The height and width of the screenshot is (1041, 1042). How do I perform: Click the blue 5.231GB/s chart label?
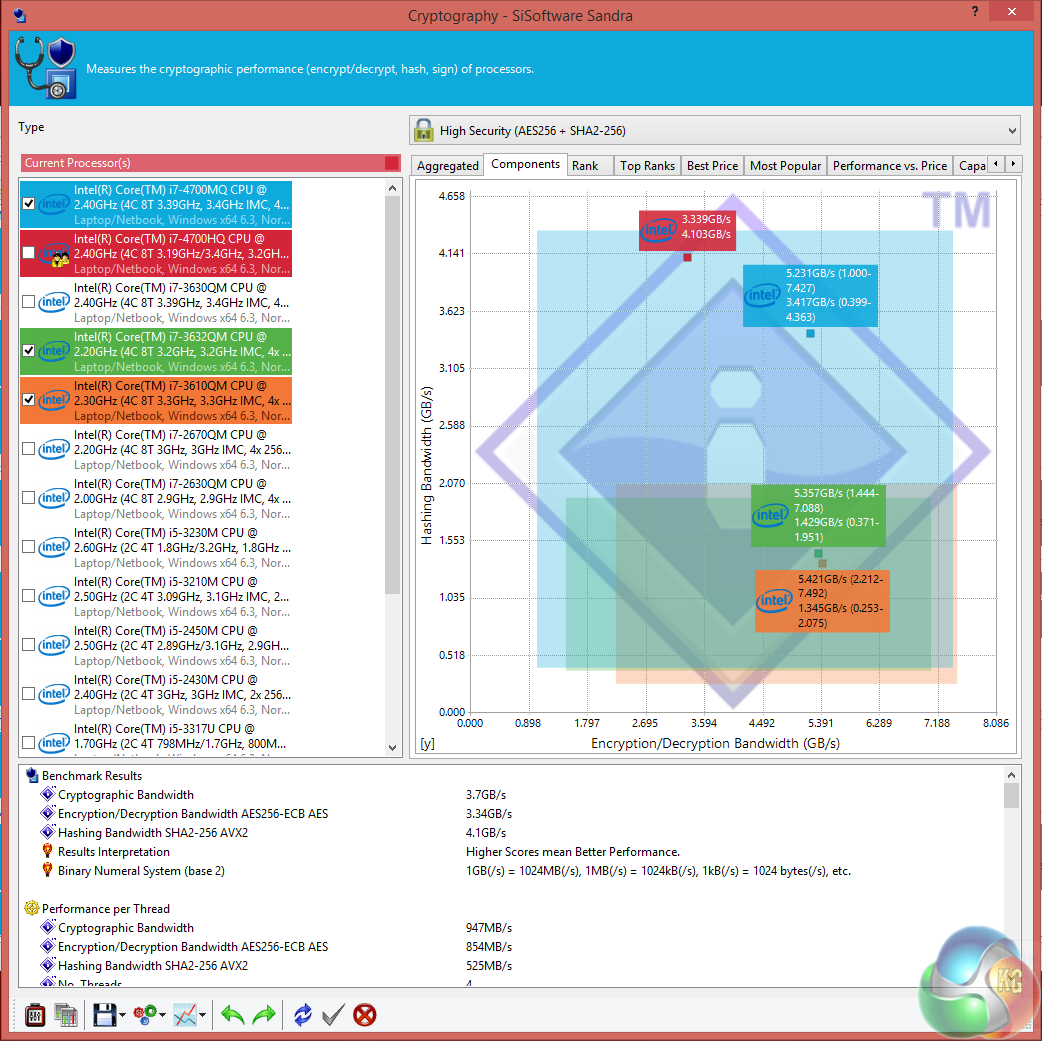810,295
